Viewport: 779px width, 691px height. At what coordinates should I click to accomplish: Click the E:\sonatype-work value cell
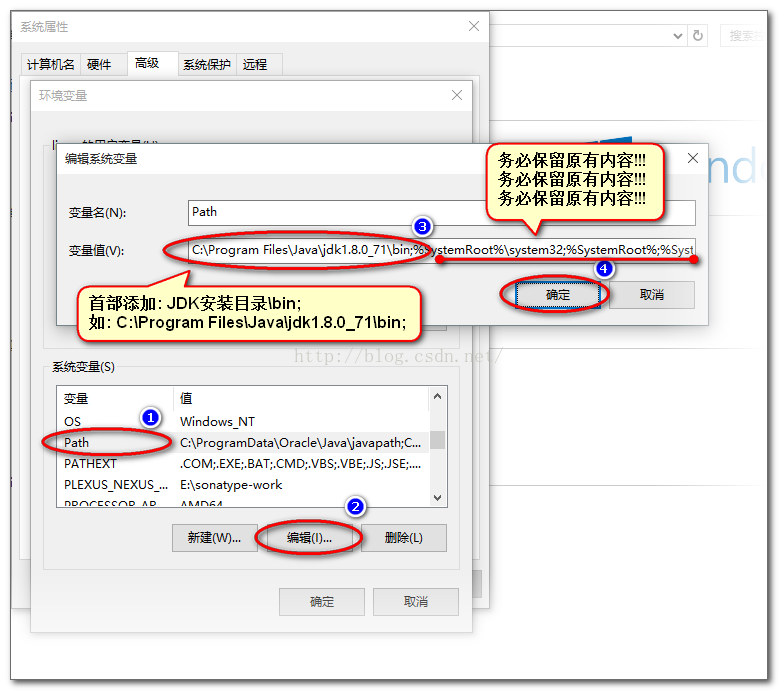[x=231, y=484]
